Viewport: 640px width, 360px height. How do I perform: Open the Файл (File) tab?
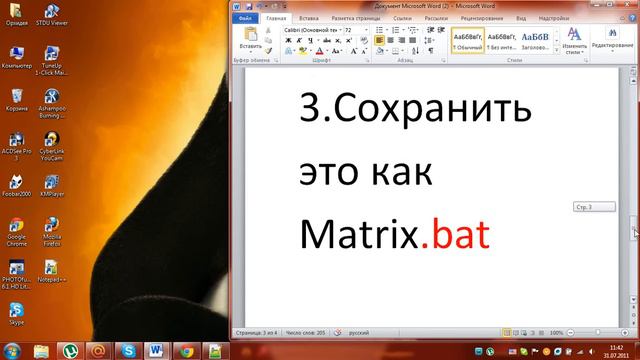(x=245, y=18)
